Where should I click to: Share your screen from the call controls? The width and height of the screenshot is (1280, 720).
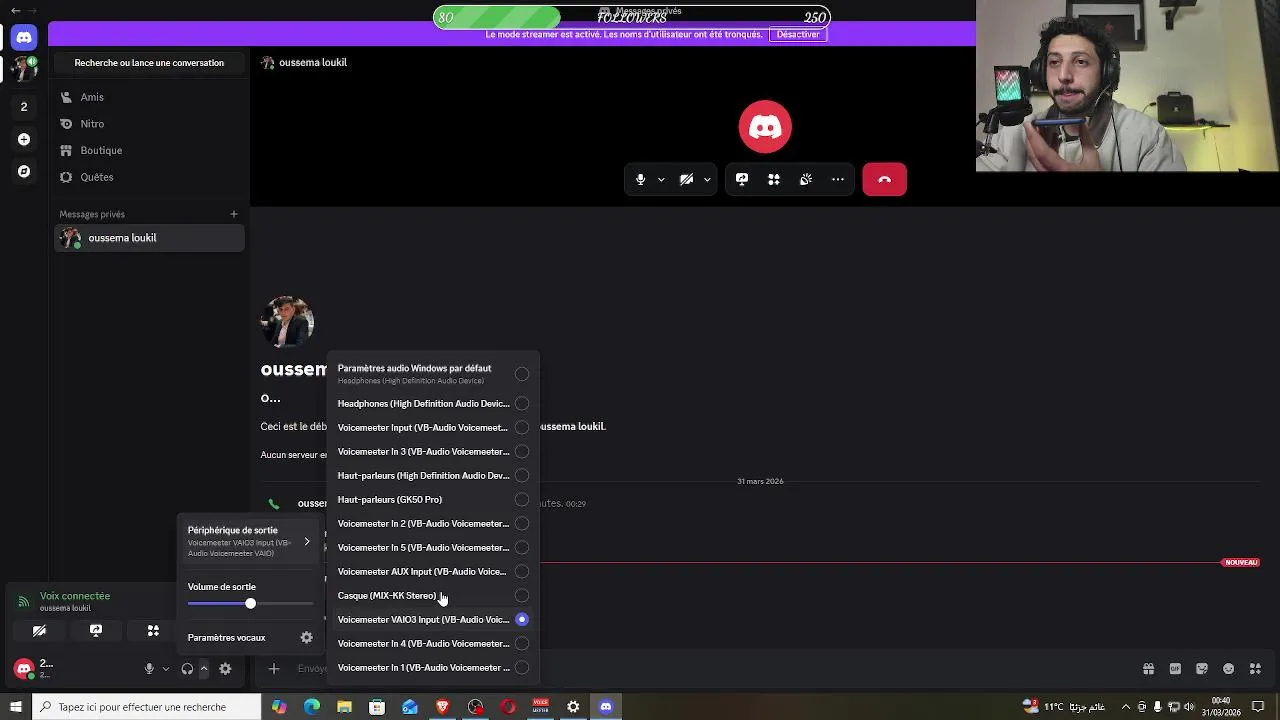[x=742, y=180]
